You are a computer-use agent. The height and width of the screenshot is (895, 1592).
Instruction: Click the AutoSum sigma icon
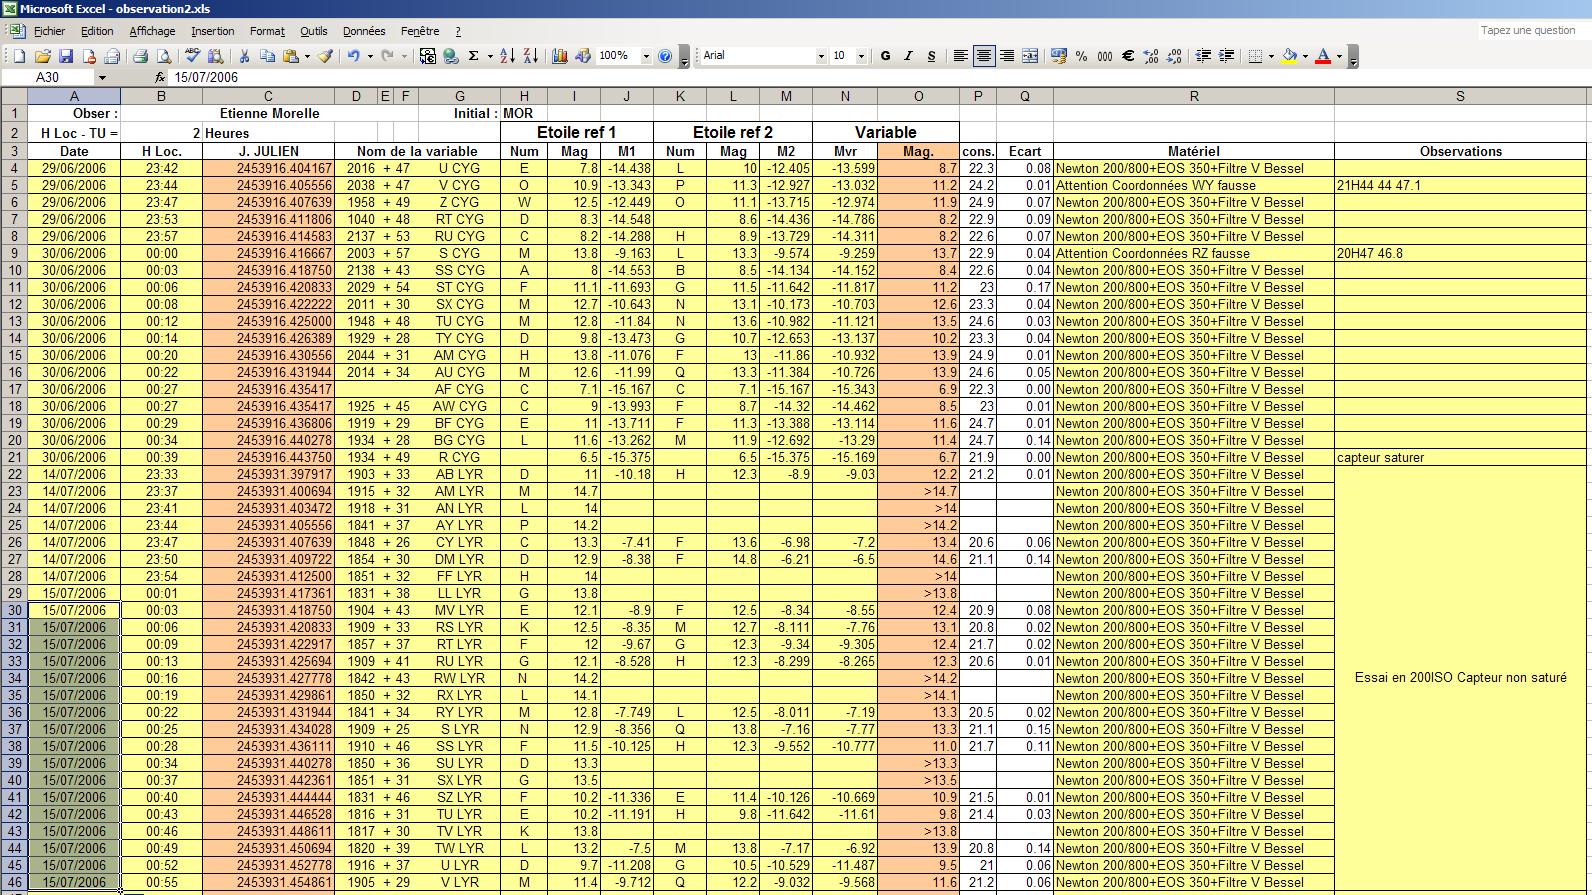[x=474, y=56]
